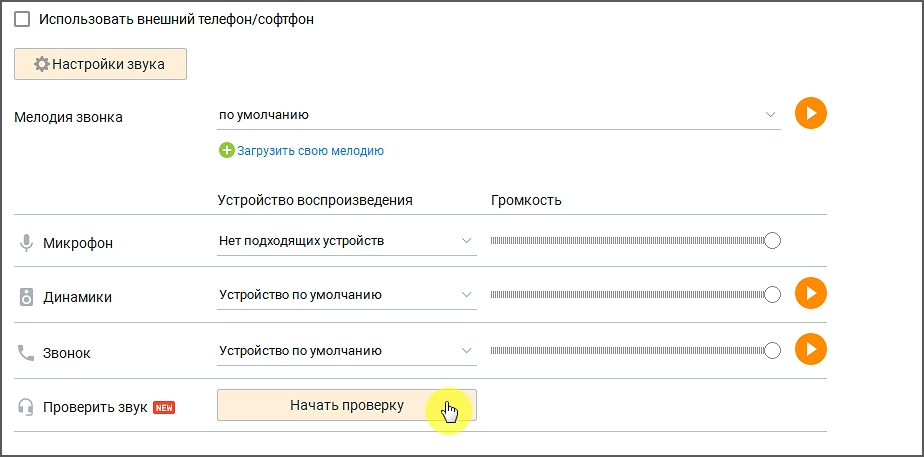This screenshot has height=457, width=924.
Task: Click the Мелодия звонка label
Action: (x=68, y=117)
